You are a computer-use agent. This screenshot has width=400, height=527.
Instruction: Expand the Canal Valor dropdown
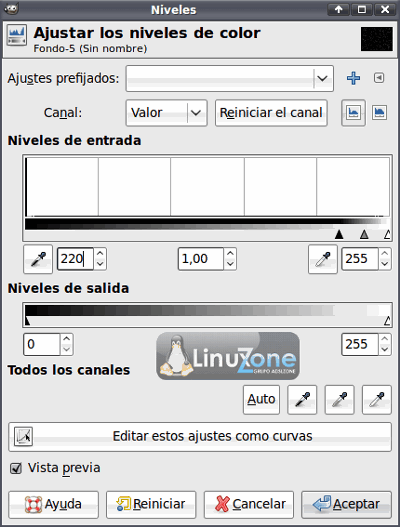[166, 113]
